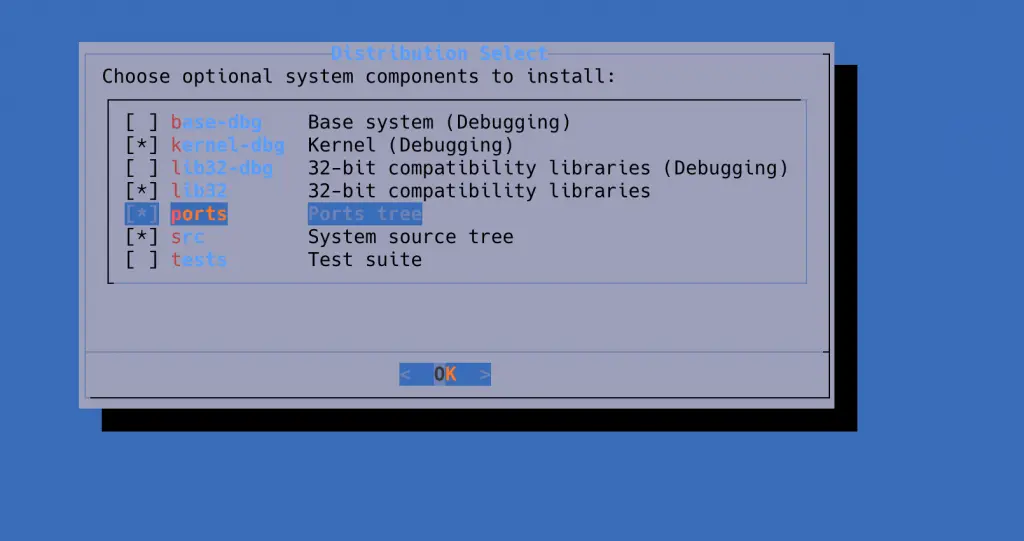This screenshot has width=1024, height=541.
Task: Select the base-dbg component name
Action: pos(216,122)
